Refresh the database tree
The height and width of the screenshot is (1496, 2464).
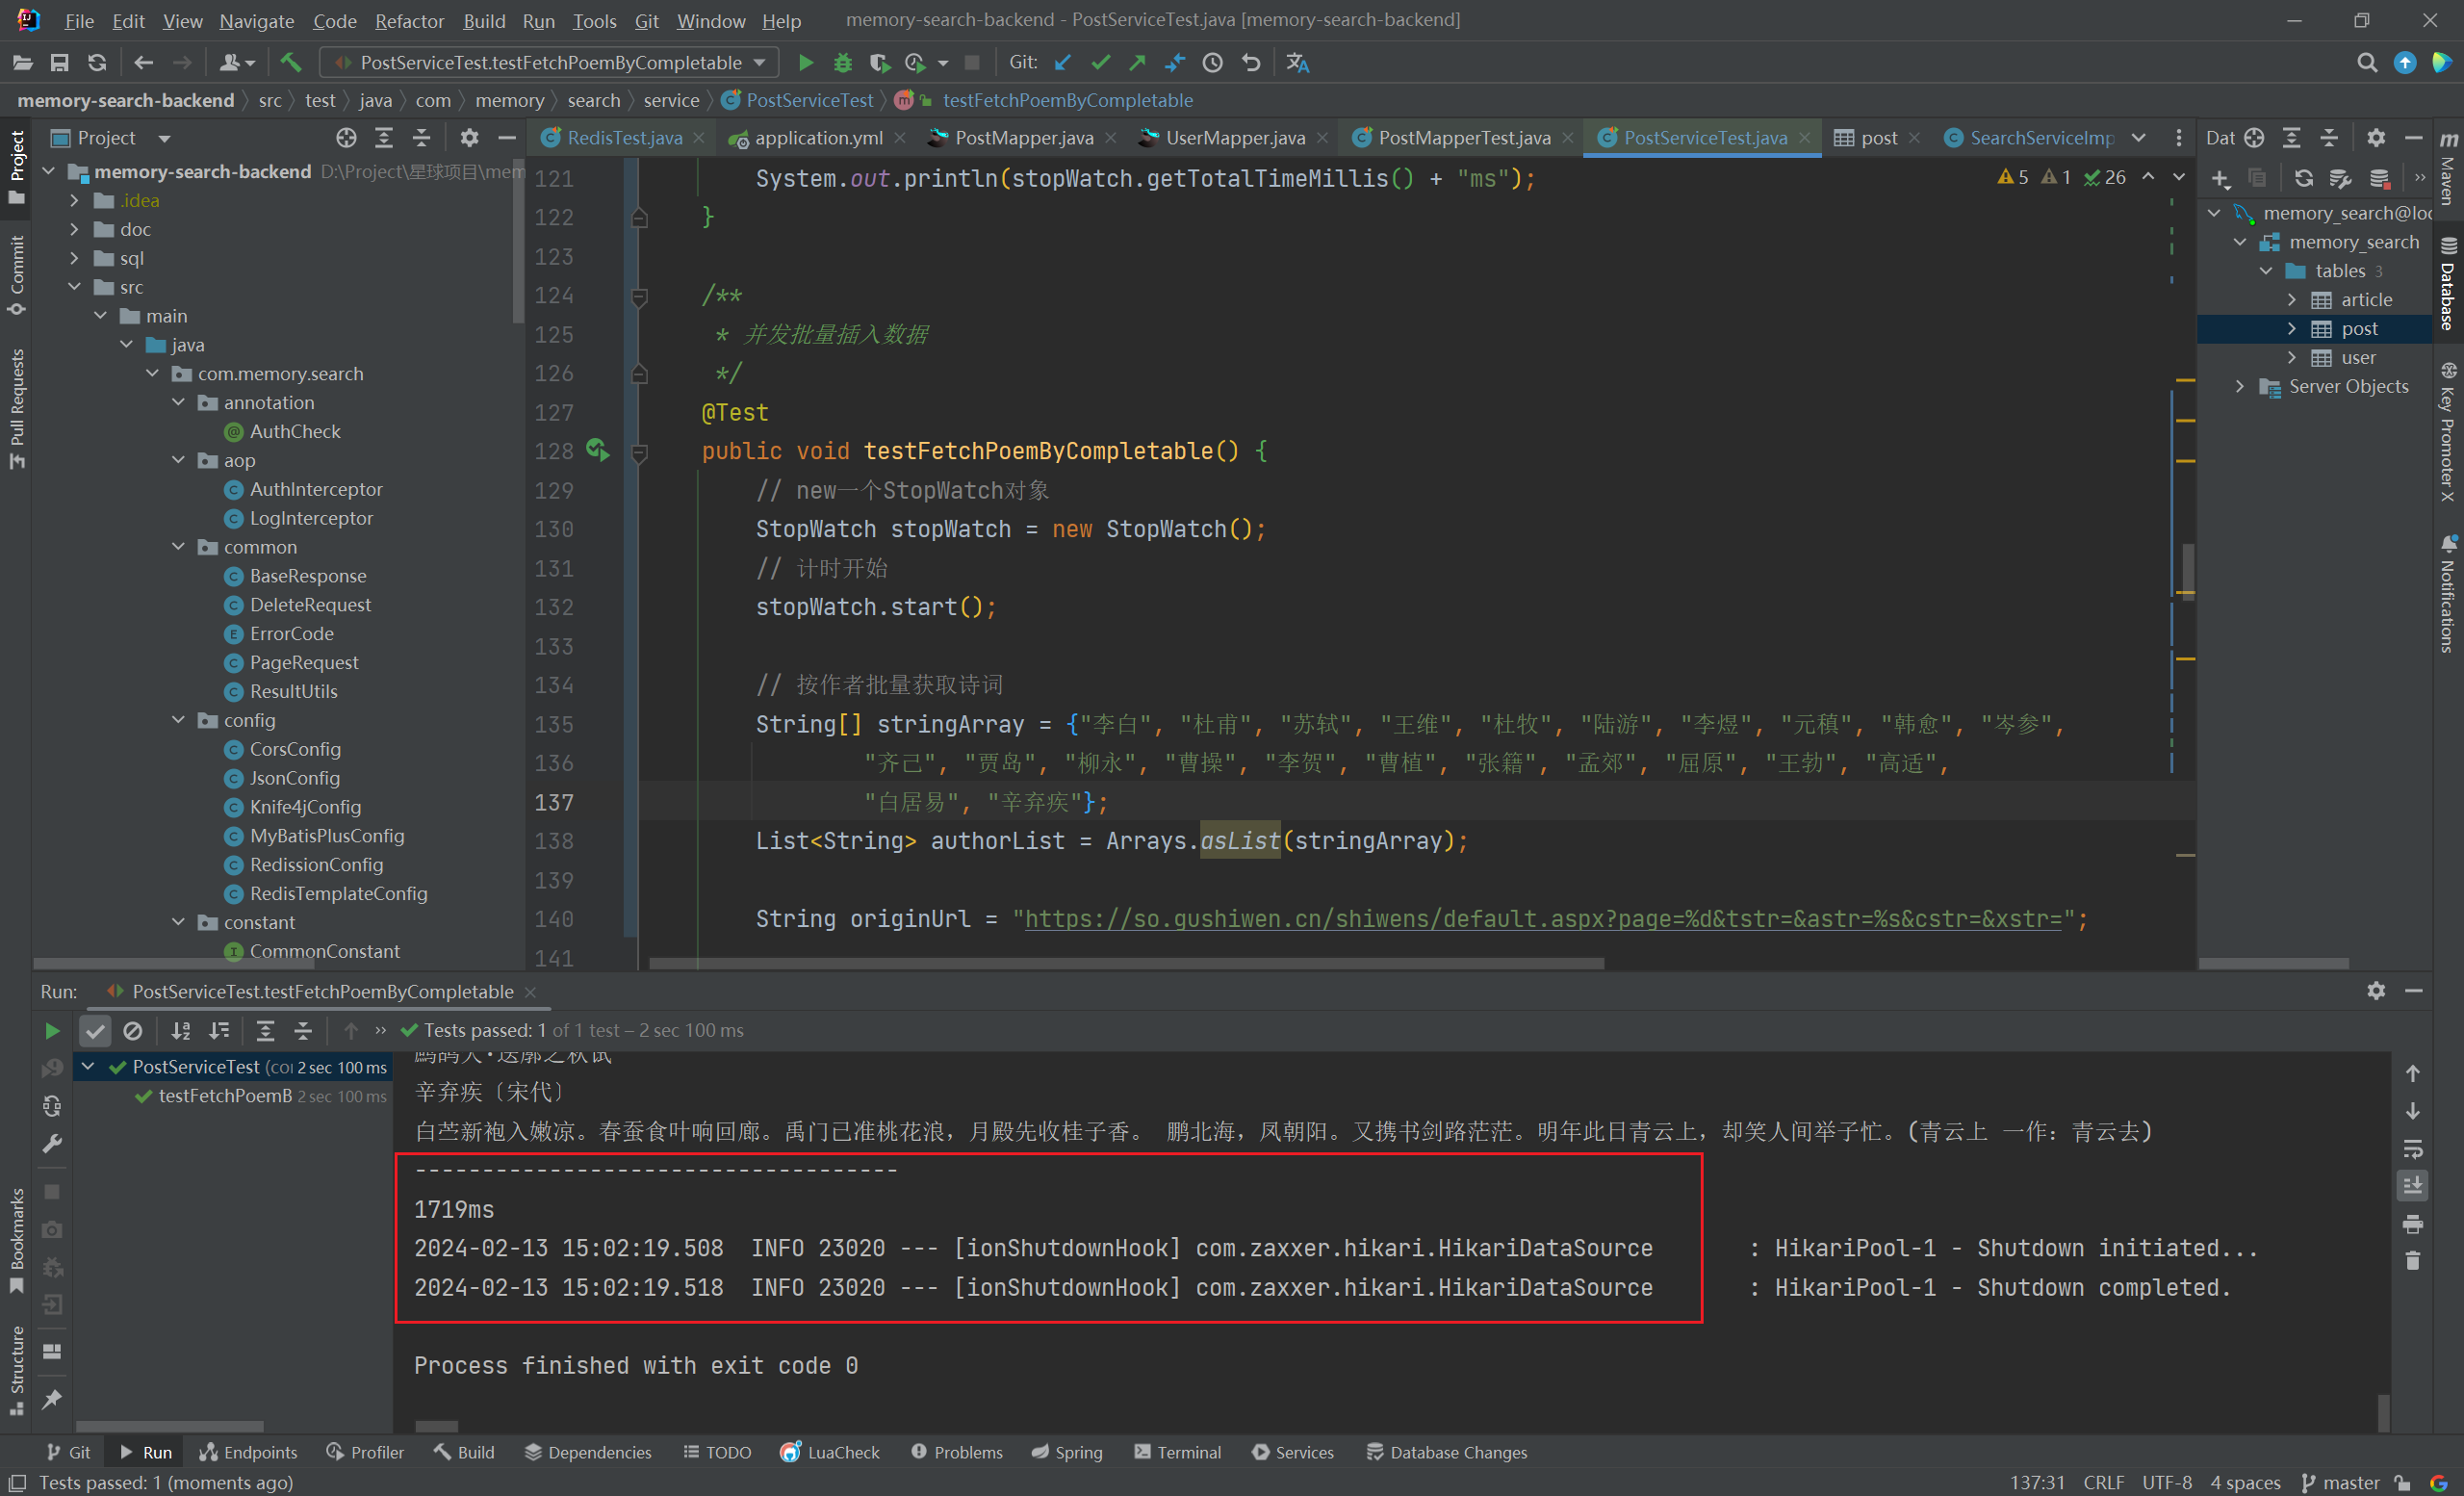pyautogui.click(x=2304, y=178)
